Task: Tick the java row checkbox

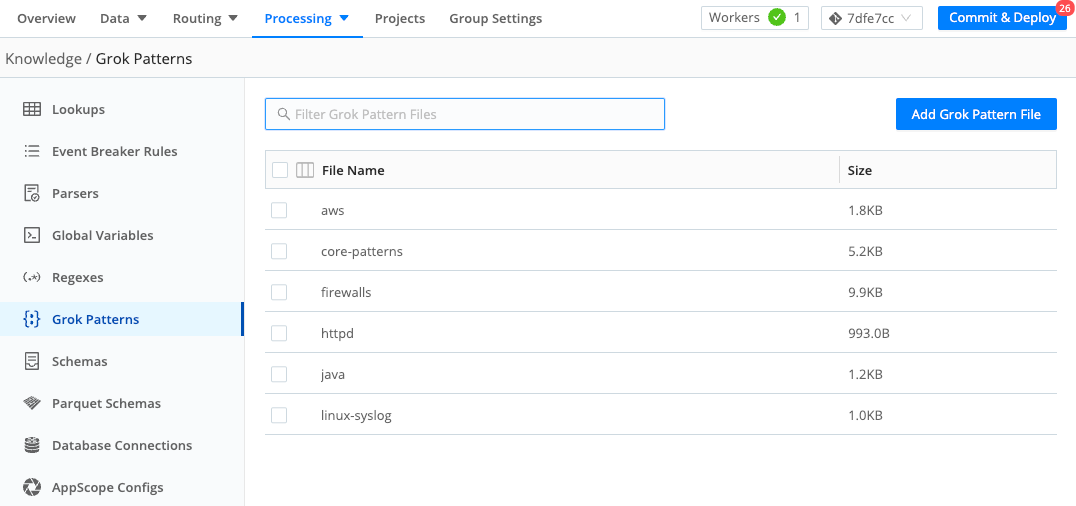Action: point(279,375)
